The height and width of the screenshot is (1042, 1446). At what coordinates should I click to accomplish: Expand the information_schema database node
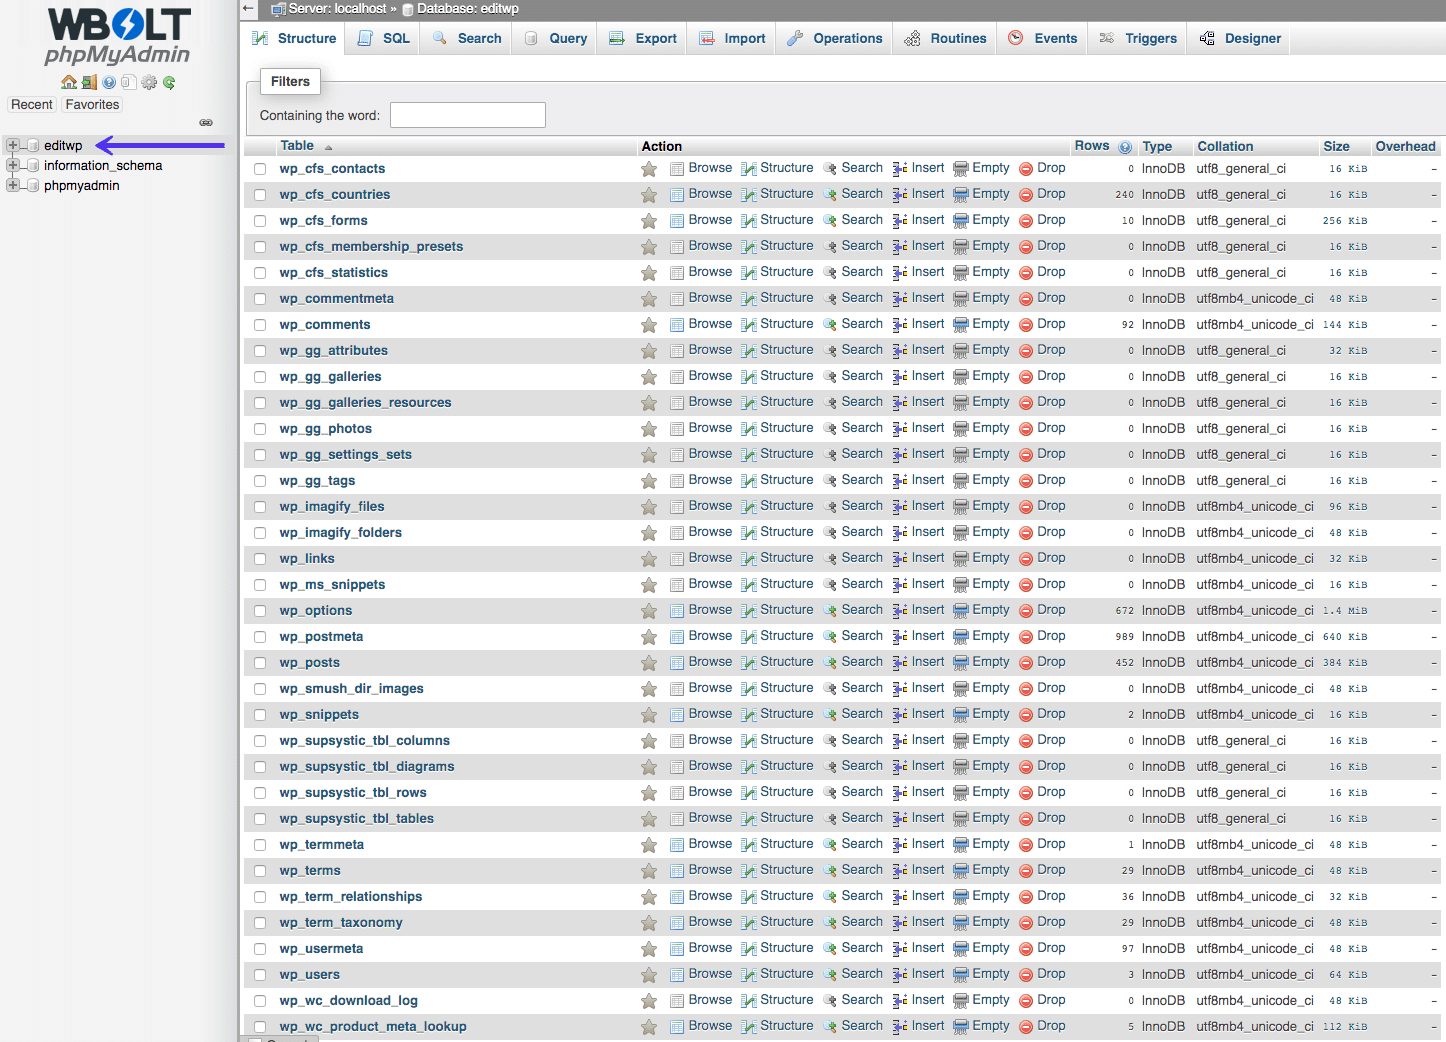coord(13,166)
